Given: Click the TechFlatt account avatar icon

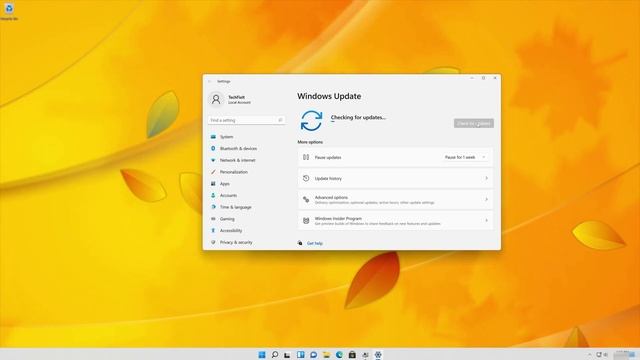Looking at the screenshot, I should (x=216, y=99).
